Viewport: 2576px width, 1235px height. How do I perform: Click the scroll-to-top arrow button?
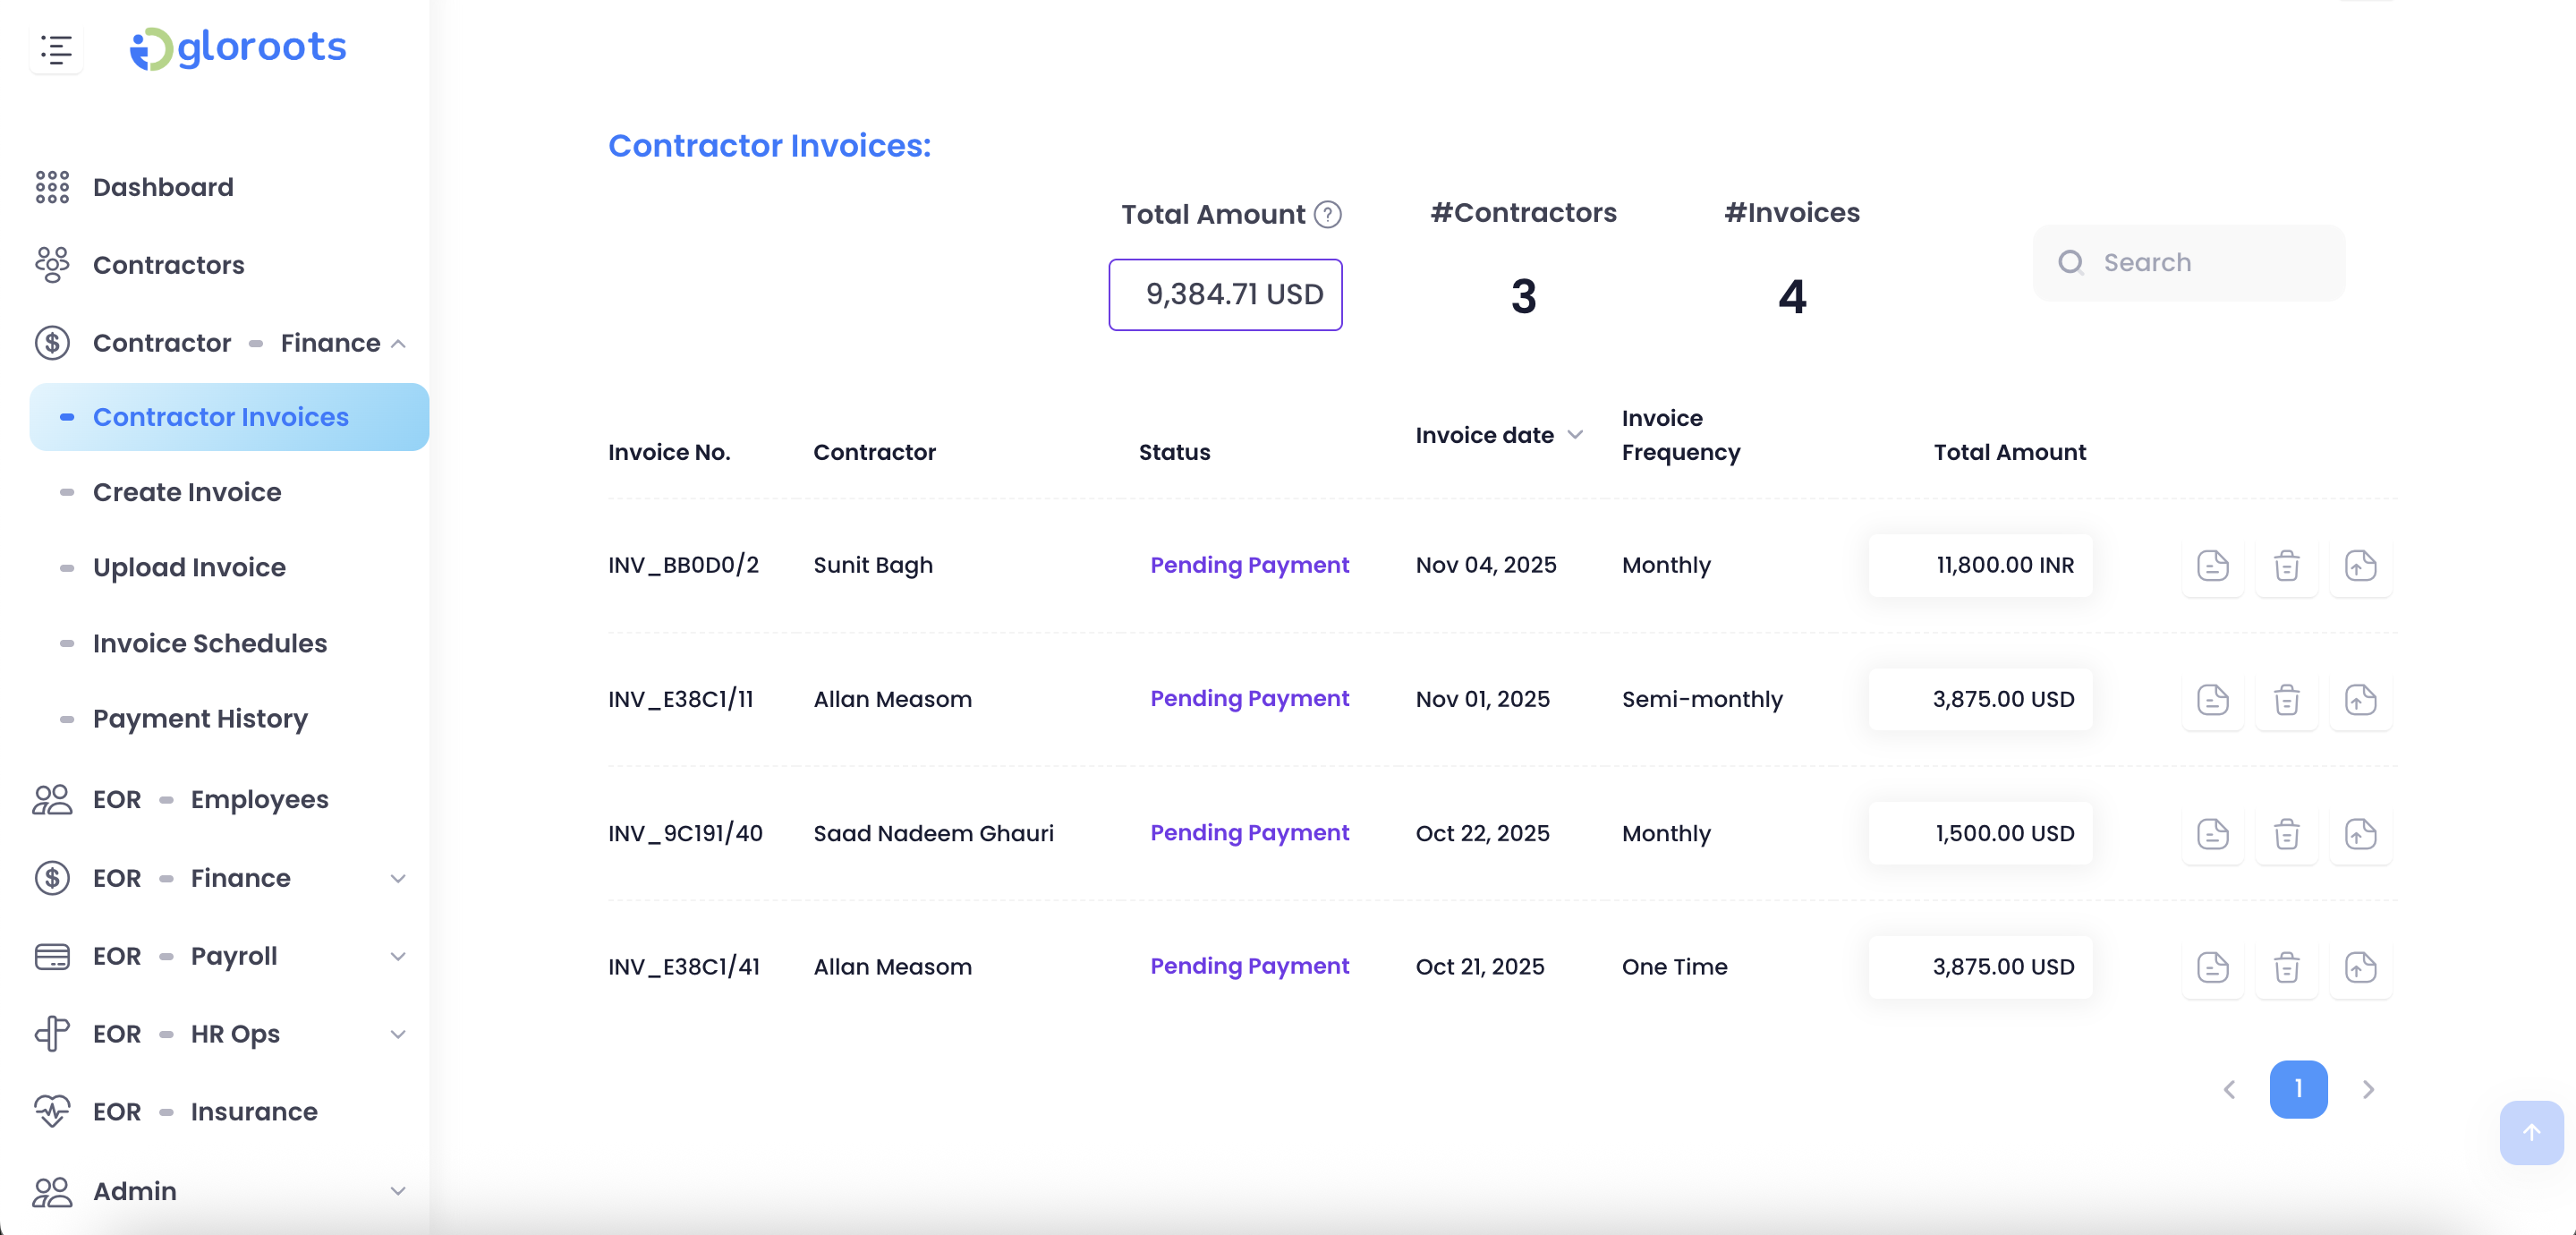click(2531, 1132)
